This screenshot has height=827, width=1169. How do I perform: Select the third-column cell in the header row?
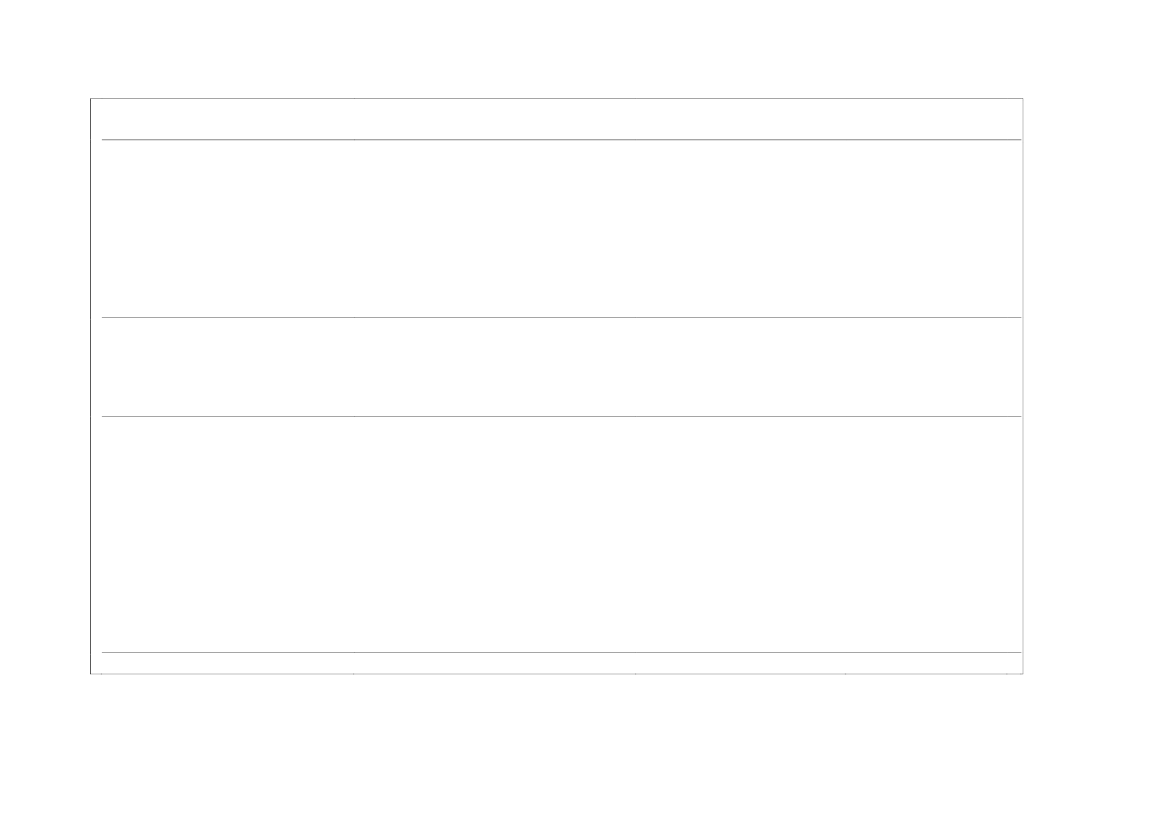coord(740,119)
